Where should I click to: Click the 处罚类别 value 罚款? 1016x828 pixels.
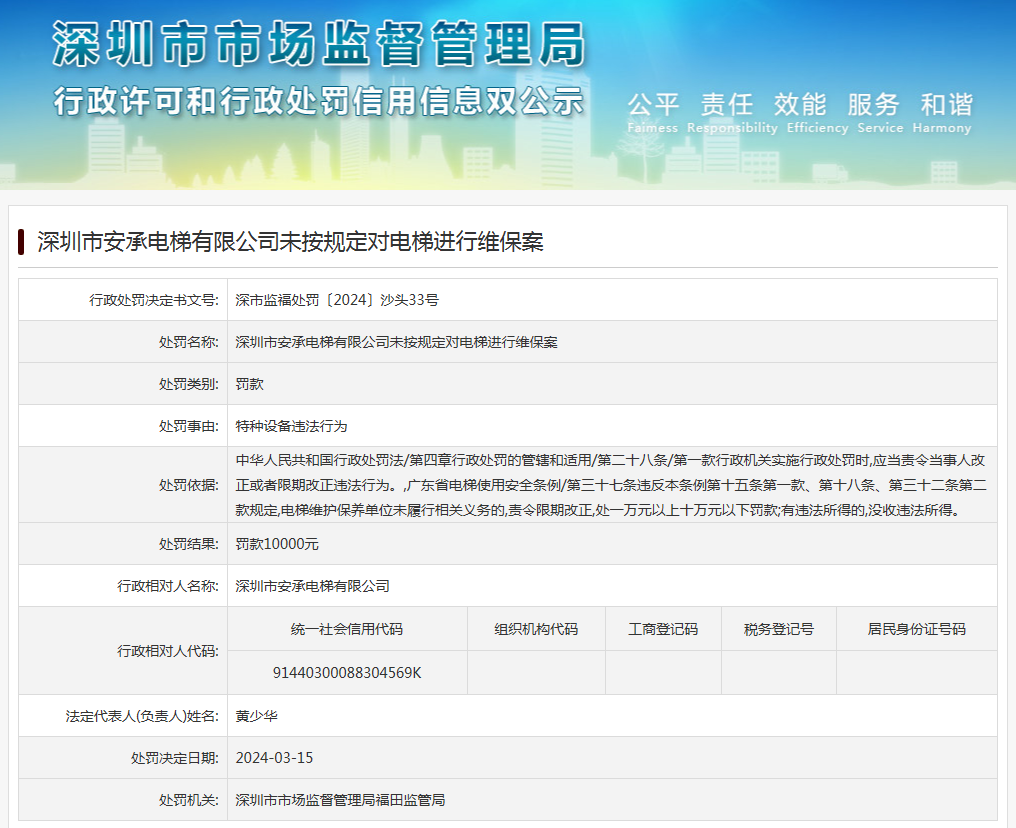250,384
